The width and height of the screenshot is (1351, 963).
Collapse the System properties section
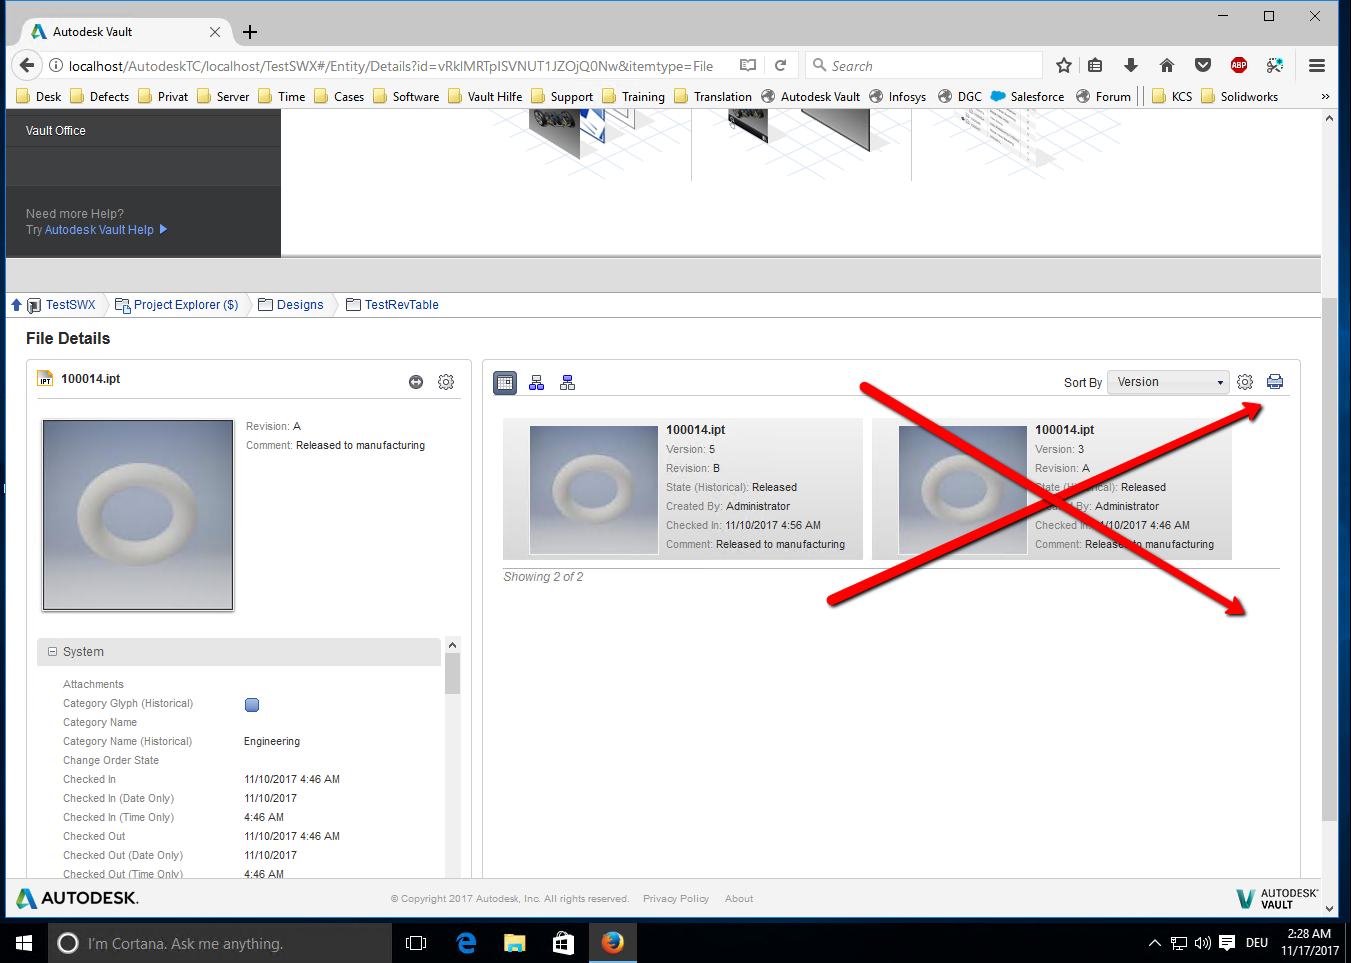53,652
